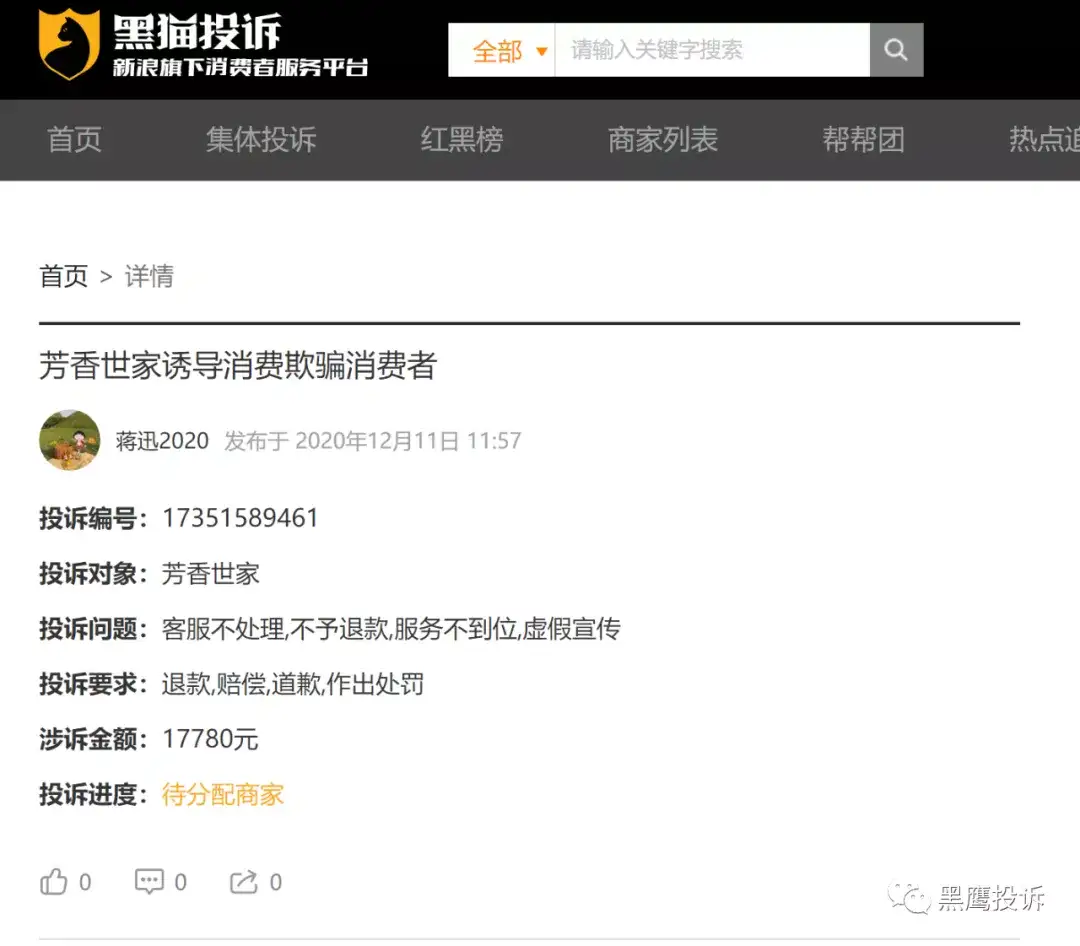
Task: Open the 首页 navigation tab
Action: click(74, 140)
